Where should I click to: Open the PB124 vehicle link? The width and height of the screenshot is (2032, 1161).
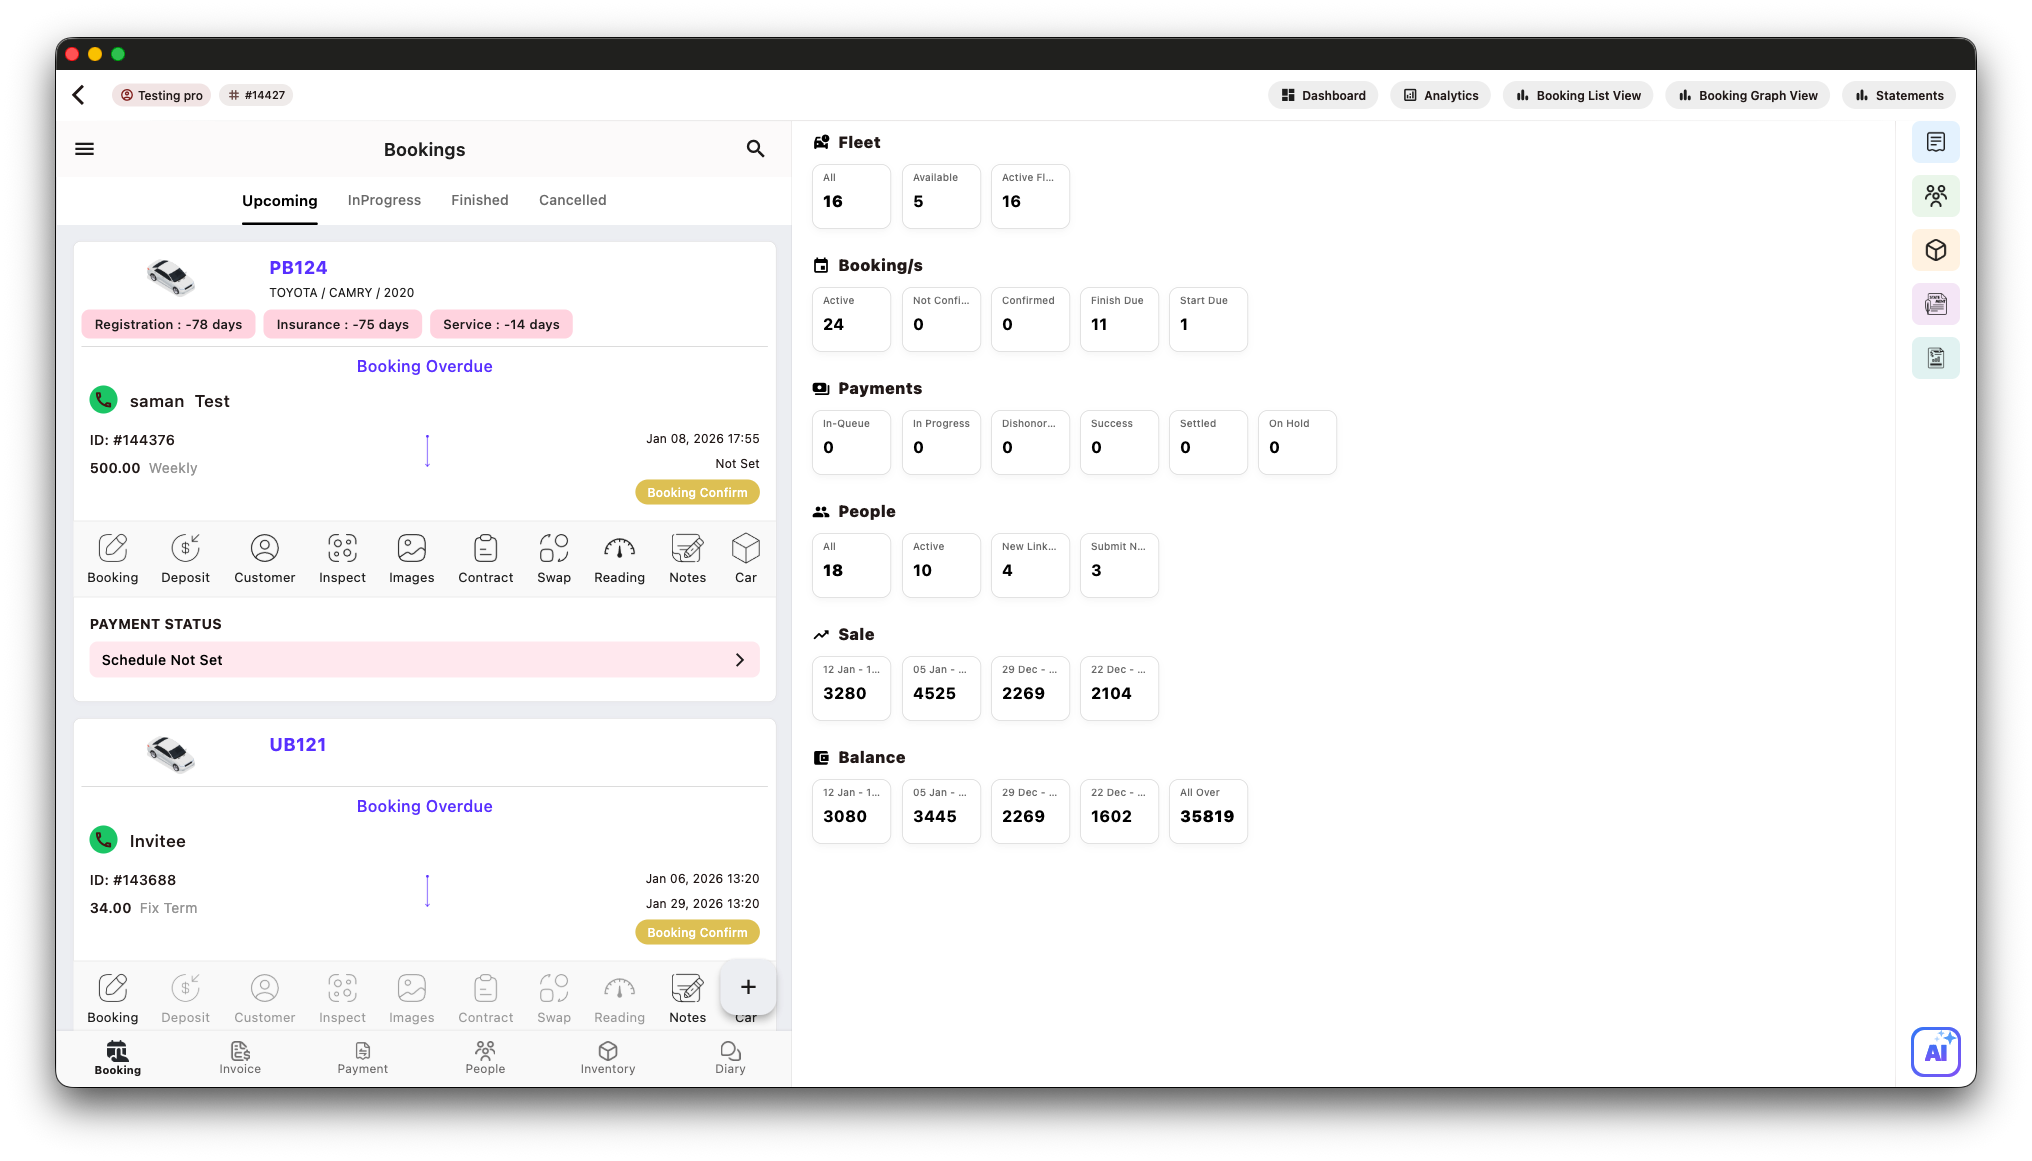point(298,267)
